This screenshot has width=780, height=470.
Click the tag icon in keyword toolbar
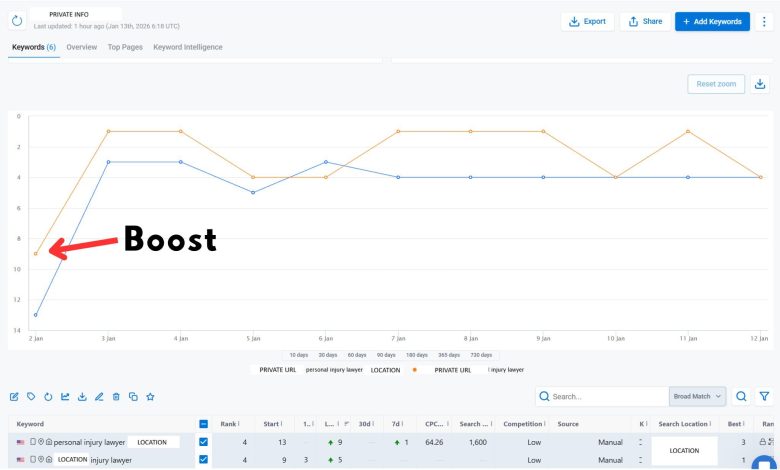[31, 397]
